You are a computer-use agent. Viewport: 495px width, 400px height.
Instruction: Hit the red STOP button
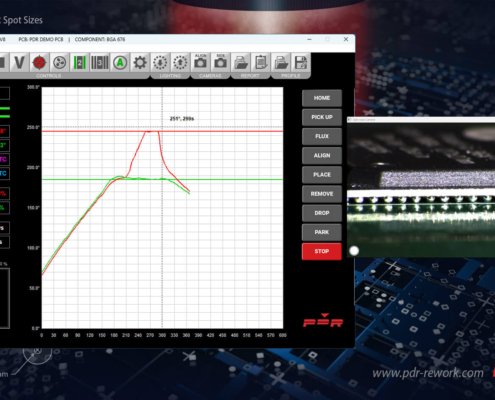[x=322, y=251]
